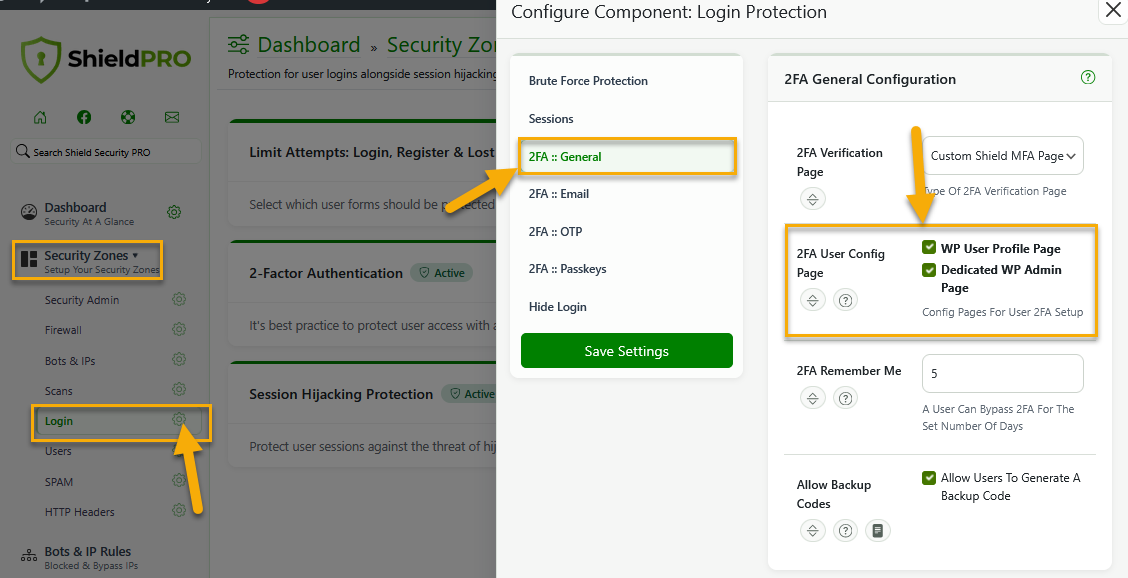Uncheck the WP User Profile Page checkbox

pyautogui.click(x=929, y=248)
